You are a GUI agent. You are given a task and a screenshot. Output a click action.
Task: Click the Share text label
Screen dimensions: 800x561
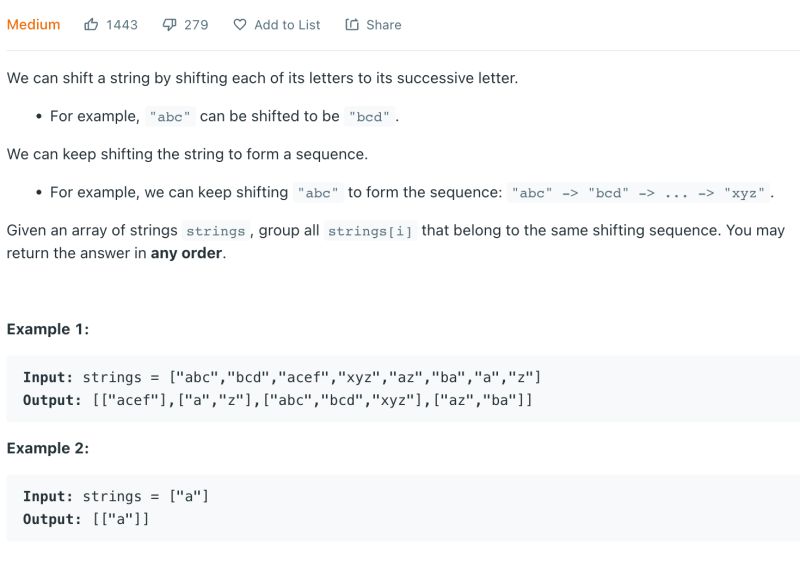point(384,24)
